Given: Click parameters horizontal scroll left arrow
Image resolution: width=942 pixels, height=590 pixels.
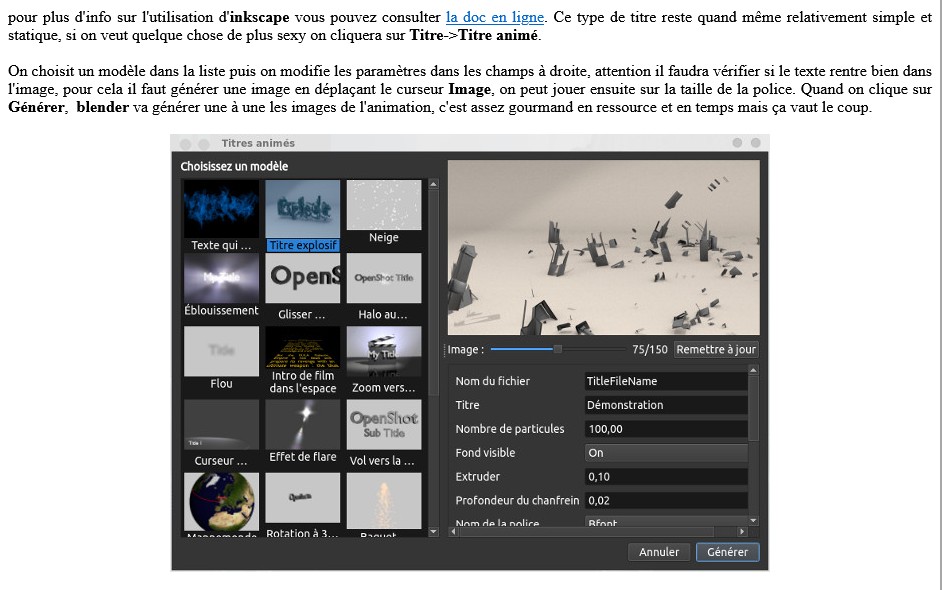Looking at the screenshot, I should tap(454, 532).
